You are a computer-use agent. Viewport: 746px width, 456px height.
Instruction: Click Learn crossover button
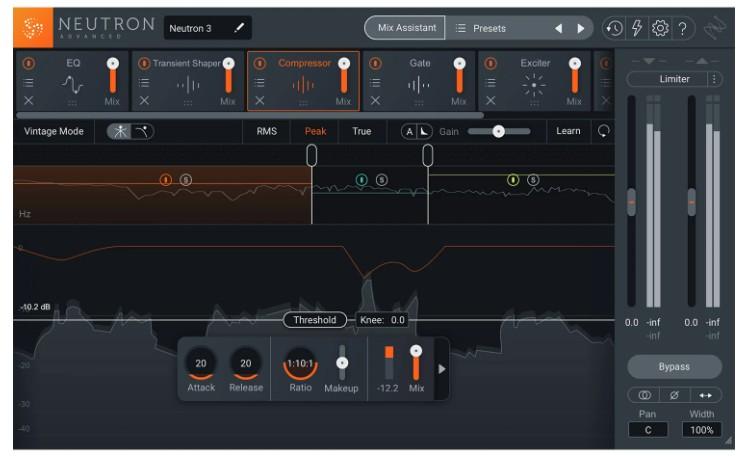(x=568, y=131)
